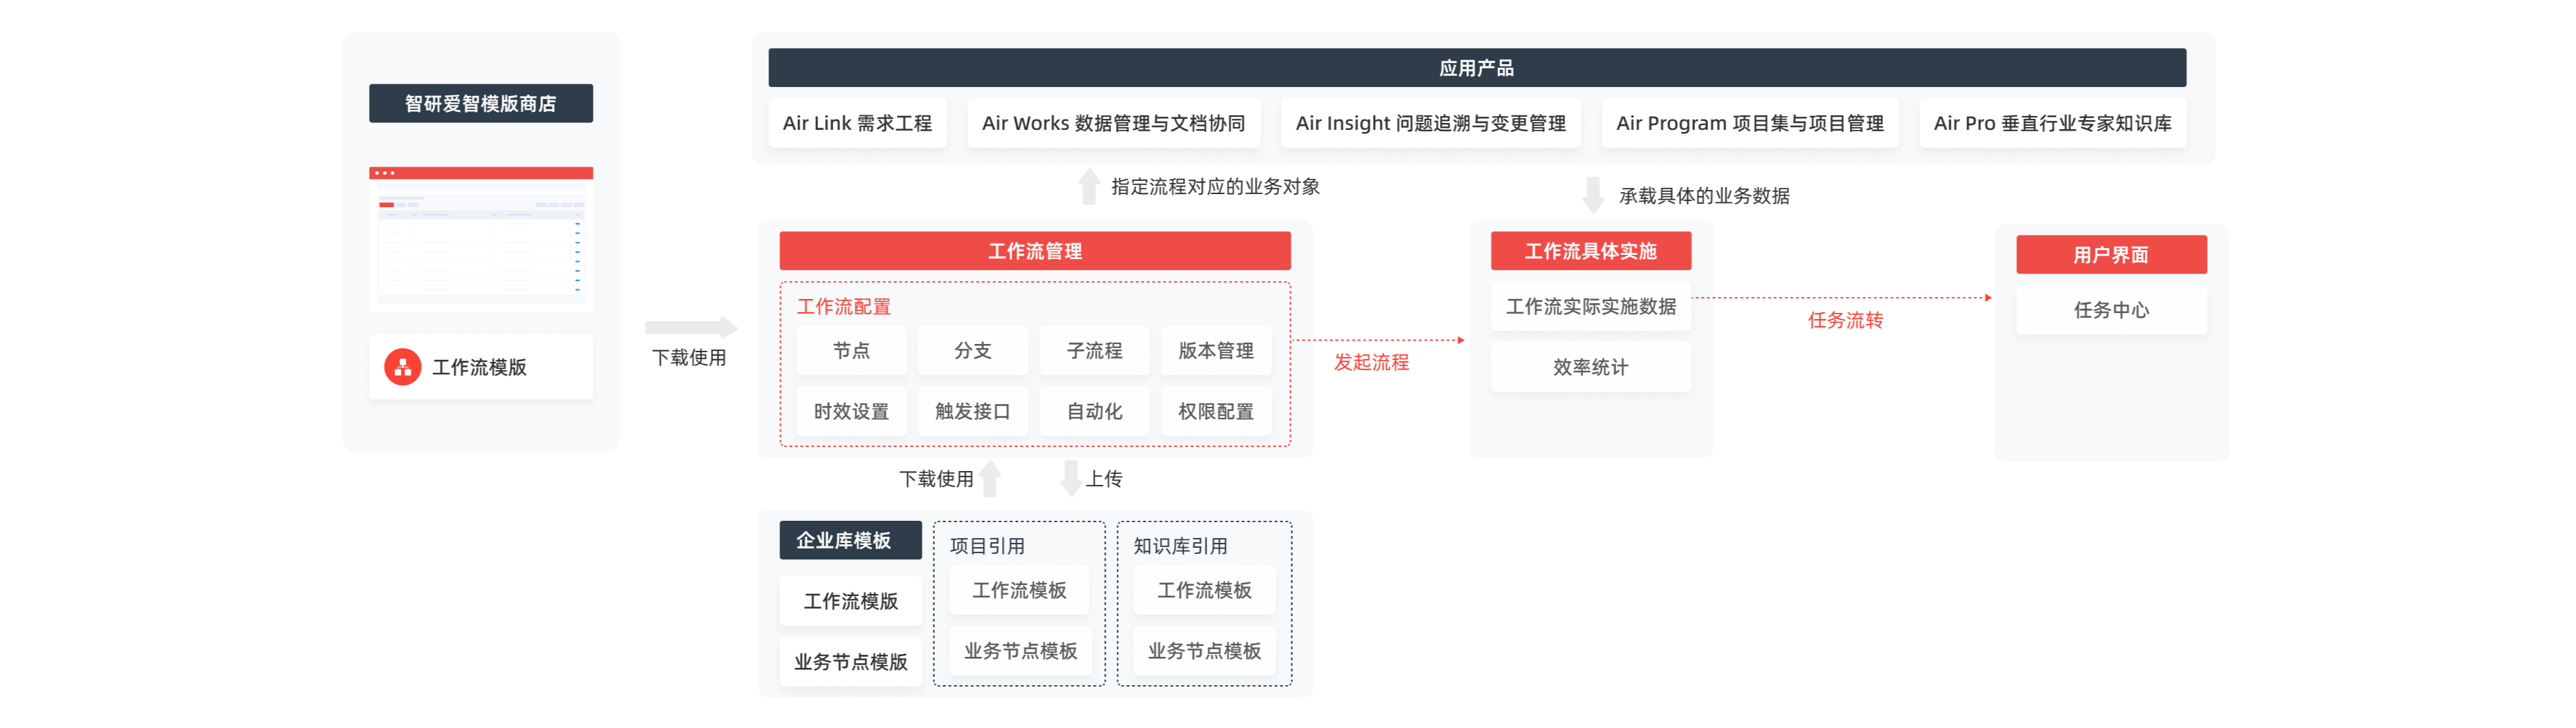Click 下载使用 label beside template store
The height and width of the screenshot is (728, 2576).
click(x=689, y=358)
